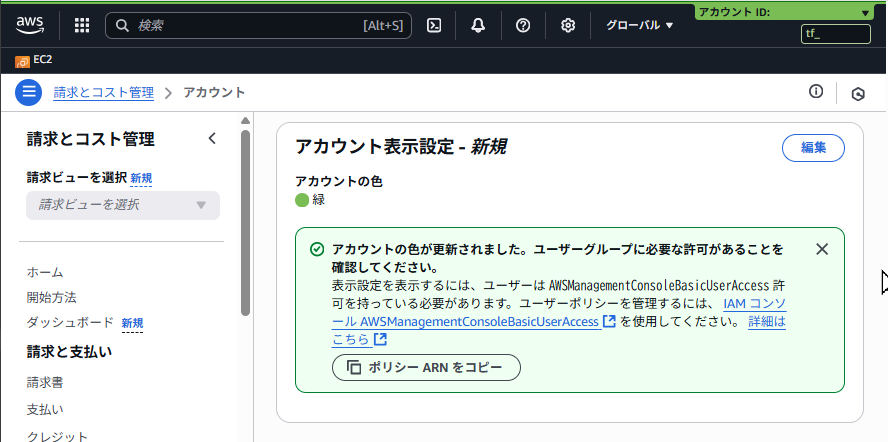Collapse the 請求とコスト管理 sidebar

pos(212,138)
